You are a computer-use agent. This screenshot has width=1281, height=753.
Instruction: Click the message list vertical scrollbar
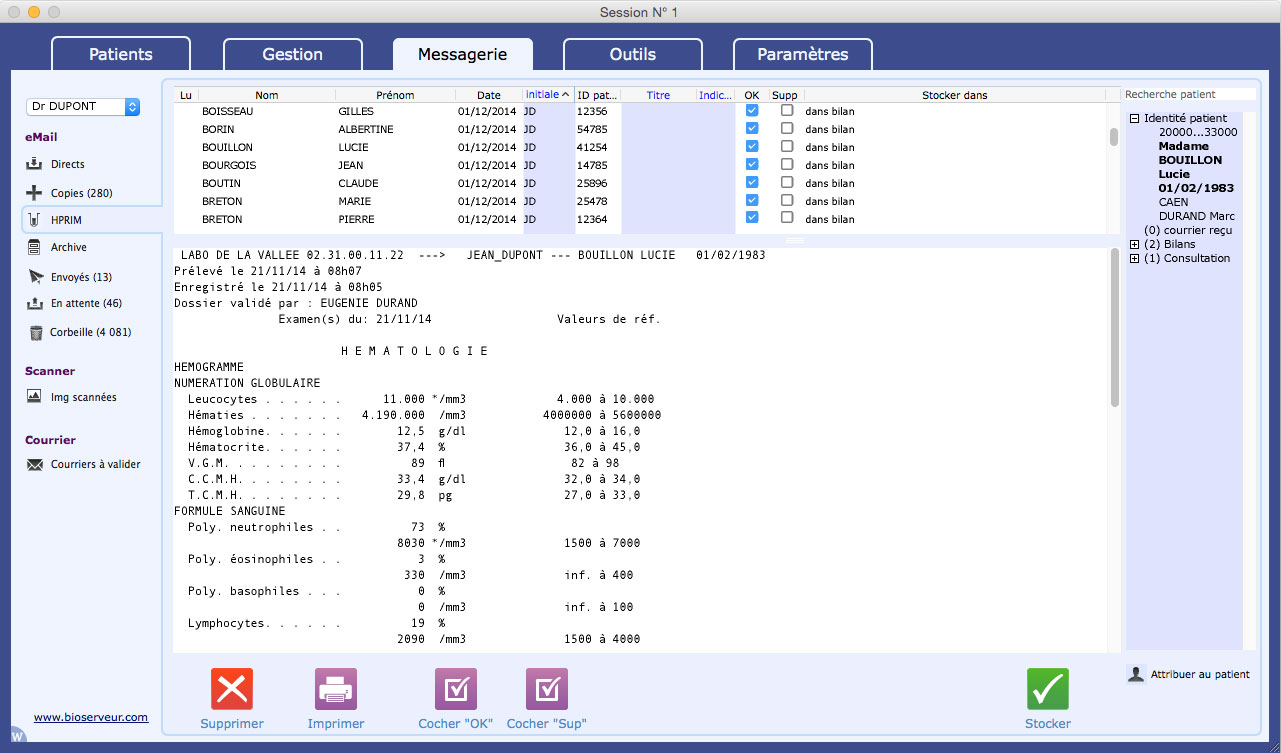(x=1113, y=137)
